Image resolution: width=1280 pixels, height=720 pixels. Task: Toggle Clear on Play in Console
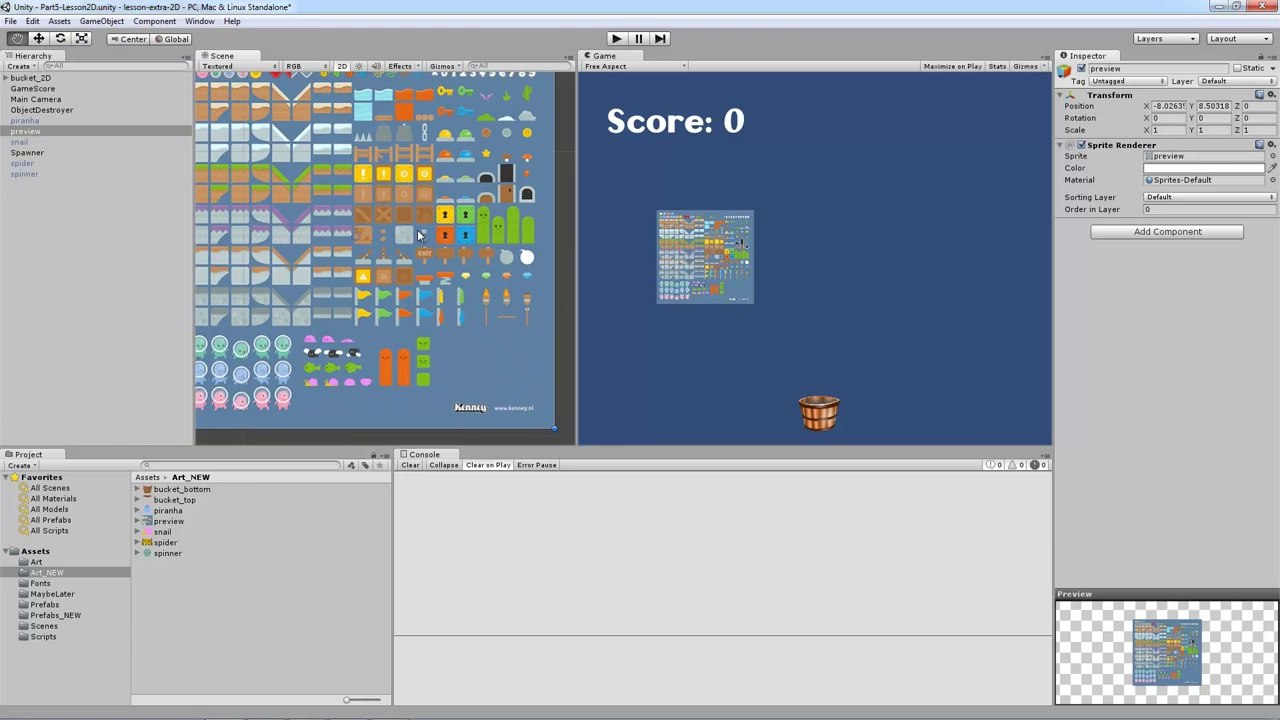pyautogui.click(x=488, y=465)
